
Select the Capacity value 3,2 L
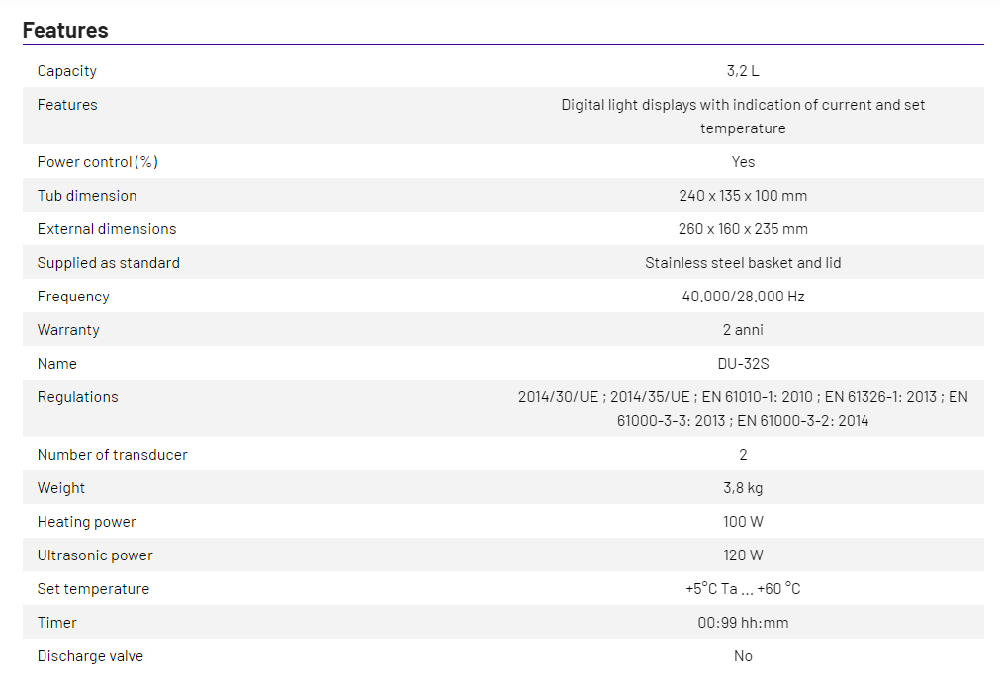click(742, 71)
